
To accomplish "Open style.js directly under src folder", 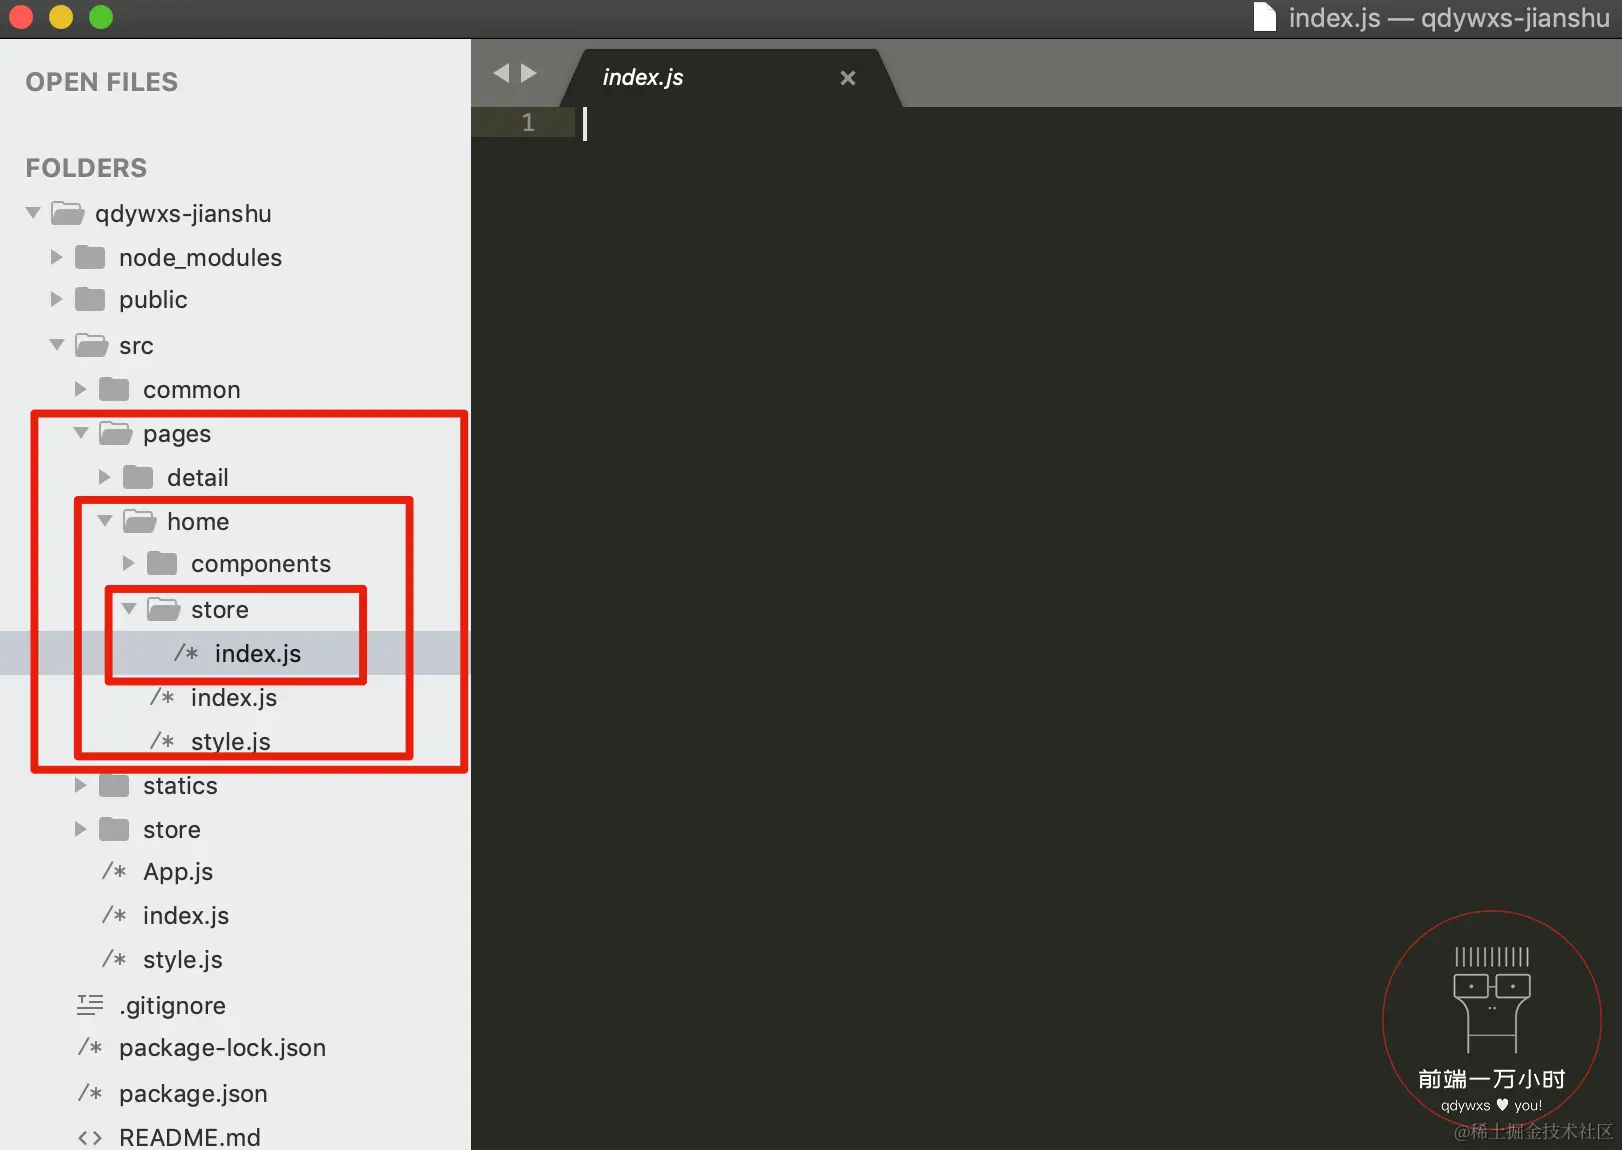I will tap(183, 959).
